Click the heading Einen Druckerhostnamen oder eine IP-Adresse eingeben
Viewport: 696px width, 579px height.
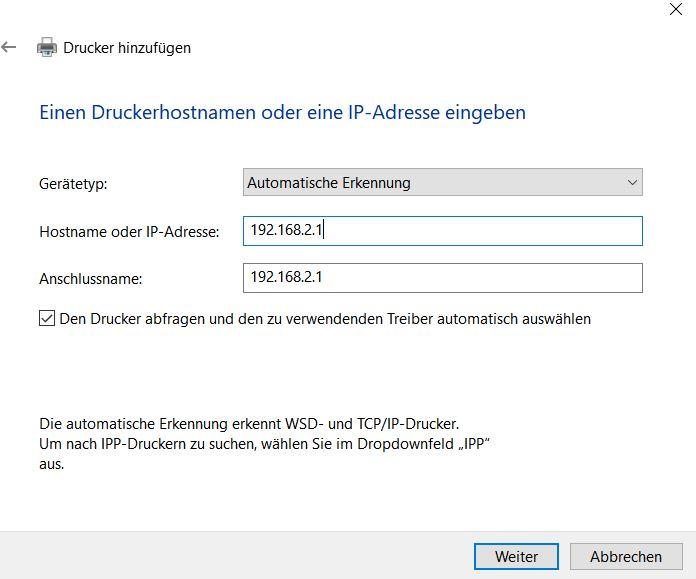[282, 112]
